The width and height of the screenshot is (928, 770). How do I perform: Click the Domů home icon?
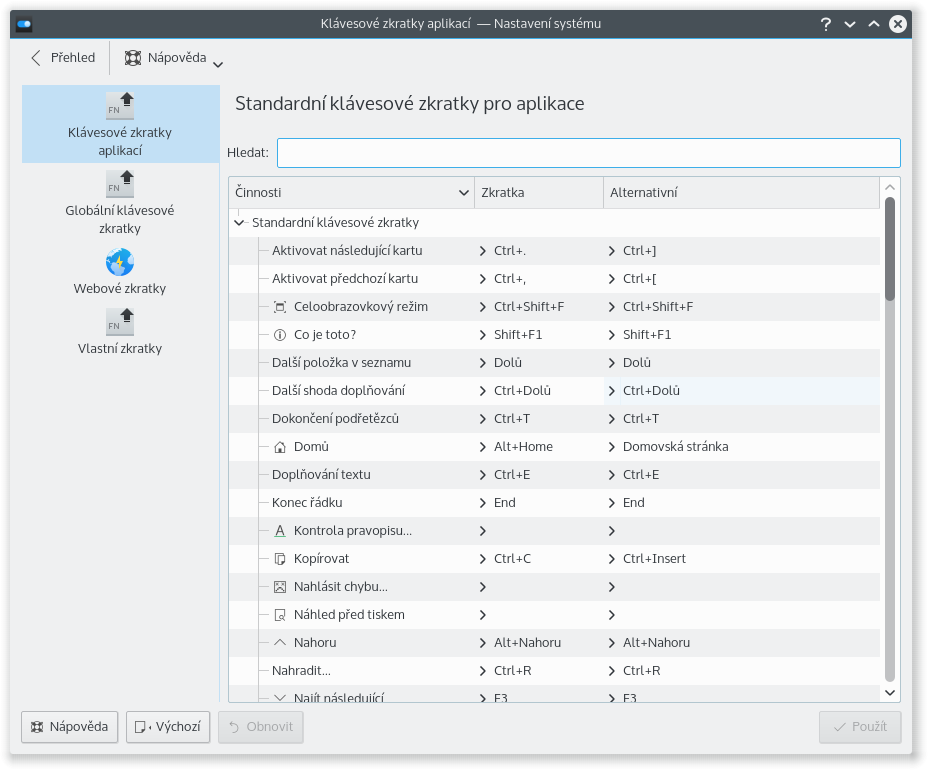click(280, 447)
